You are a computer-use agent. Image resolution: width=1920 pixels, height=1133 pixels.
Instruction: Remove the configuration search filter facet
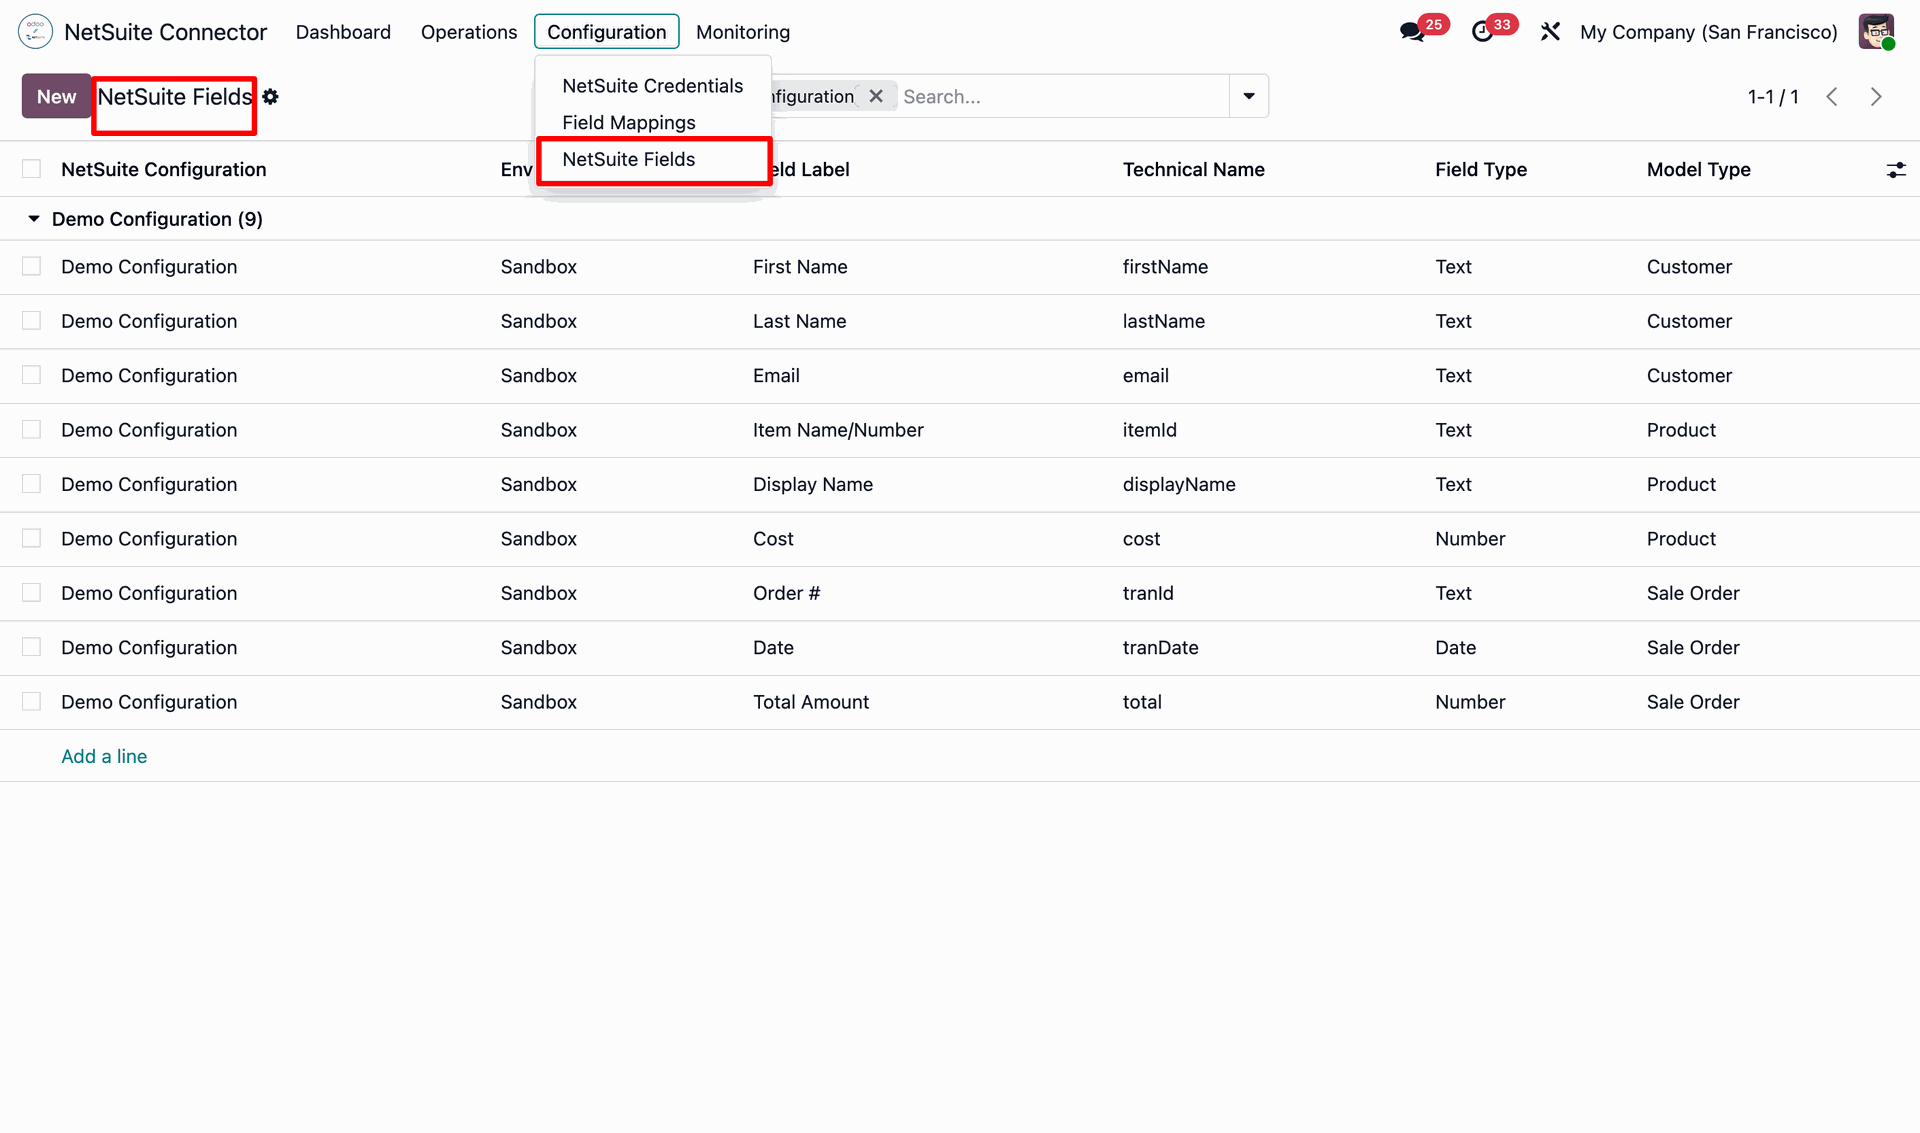tap(876, 96)
